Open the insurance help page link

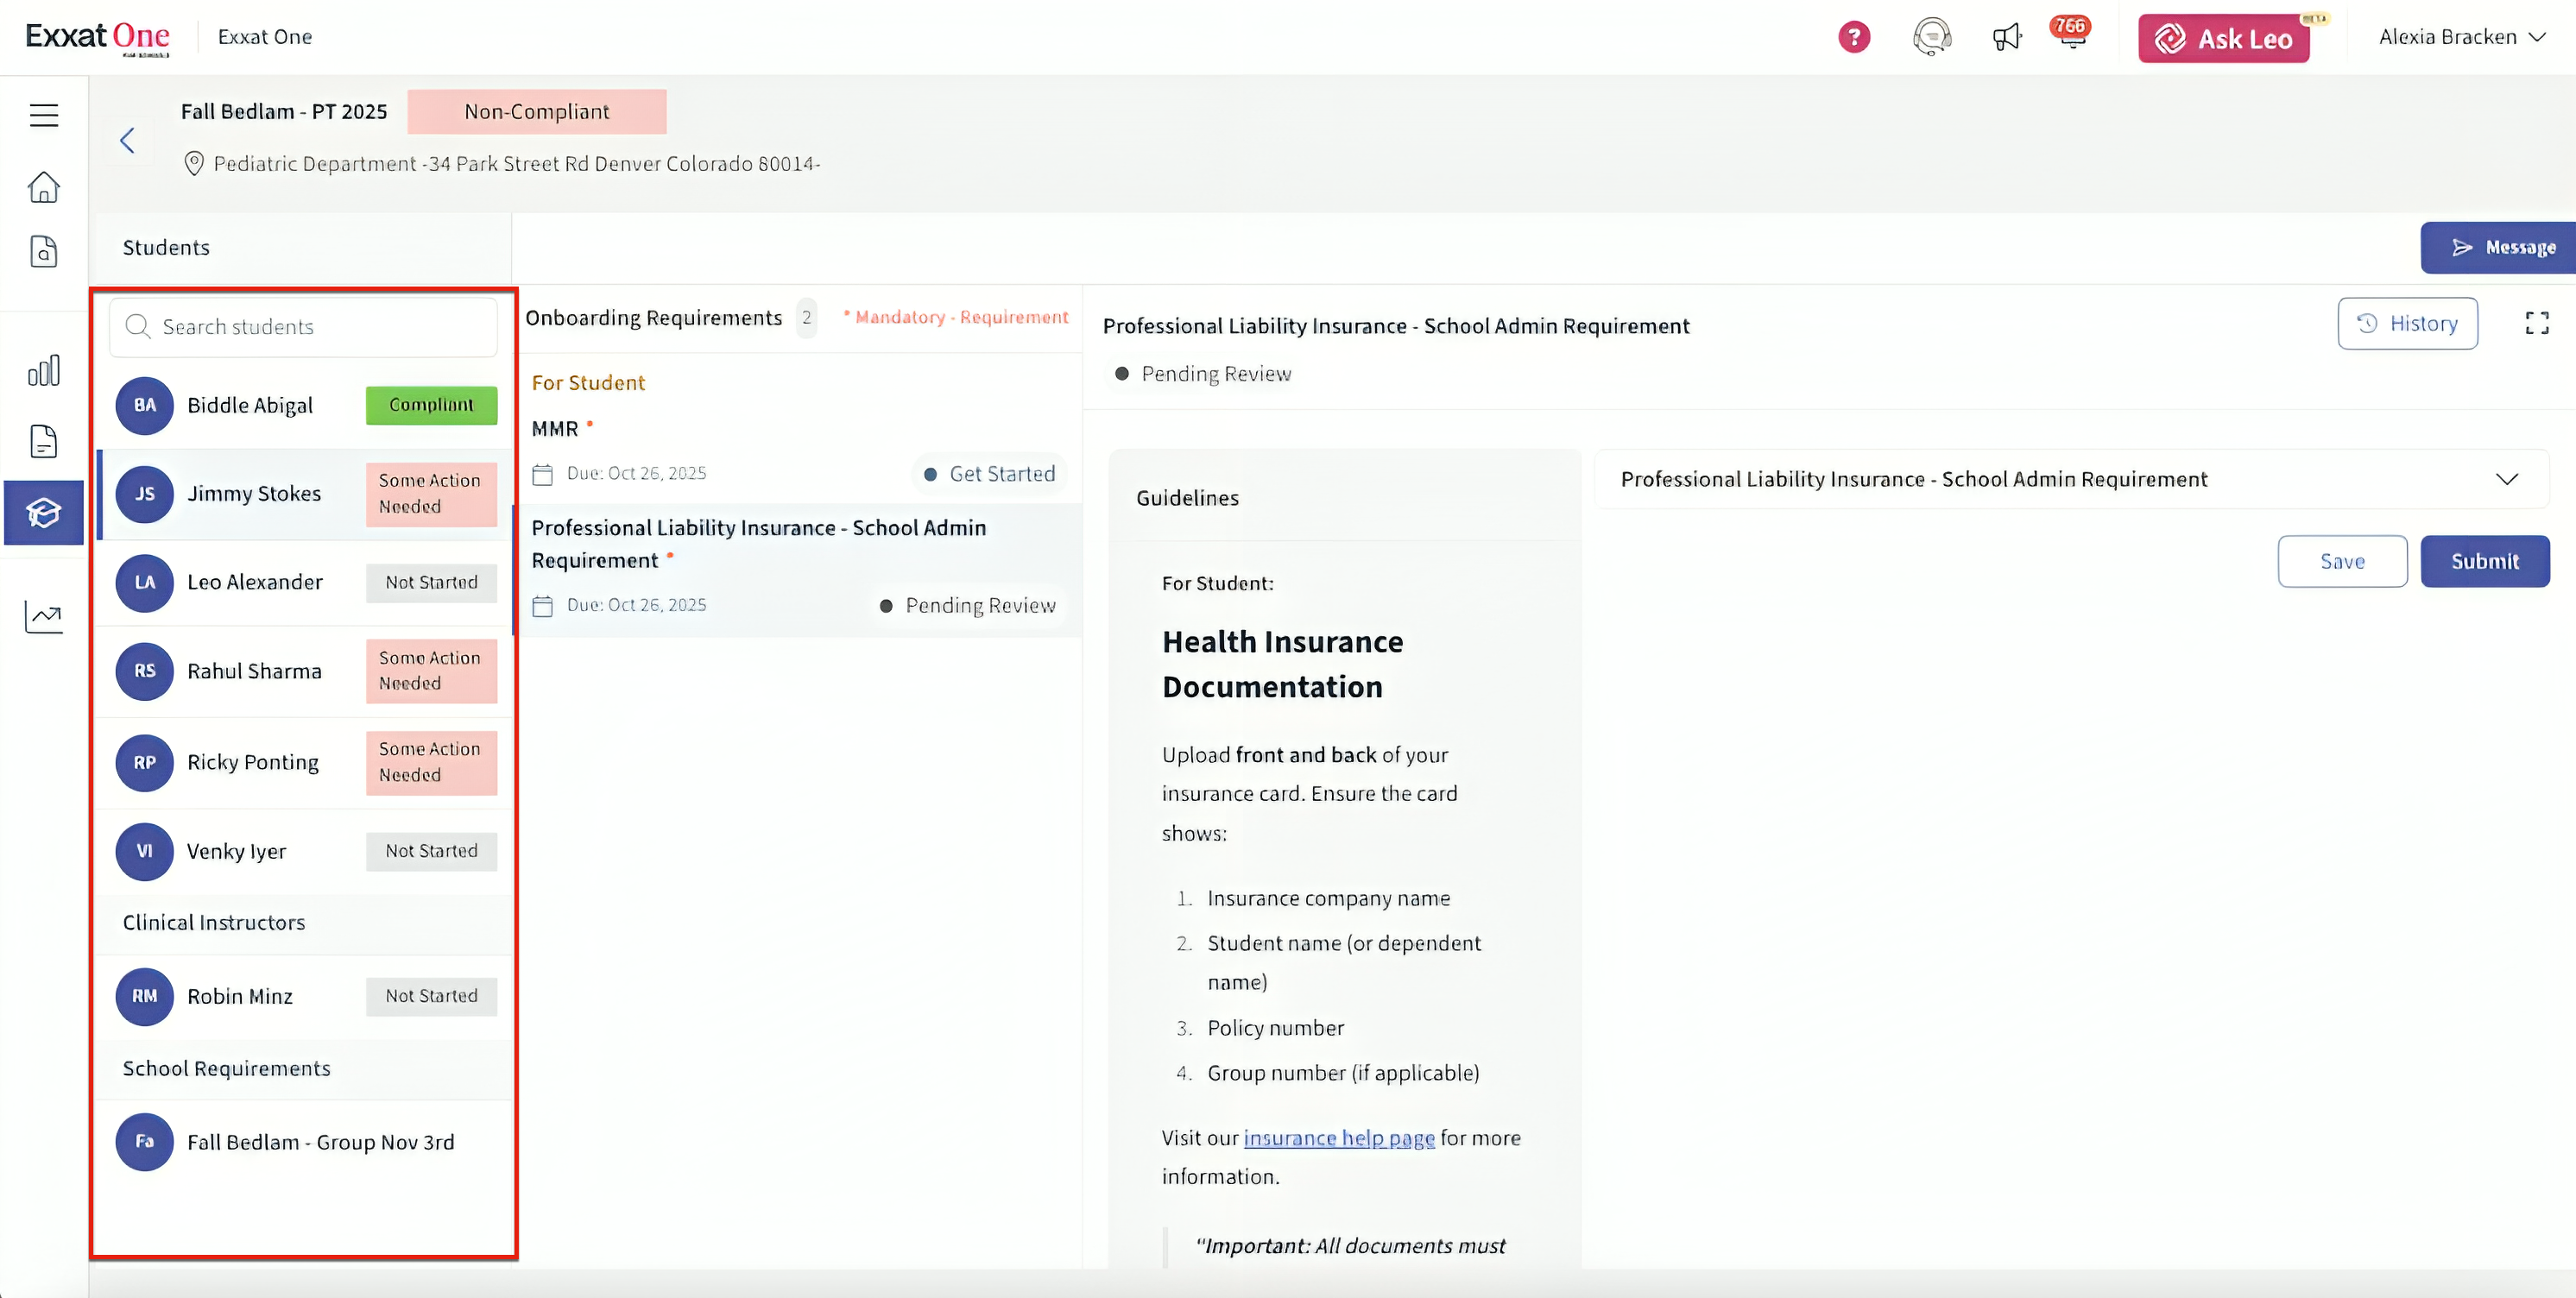click(1338, 1138)
